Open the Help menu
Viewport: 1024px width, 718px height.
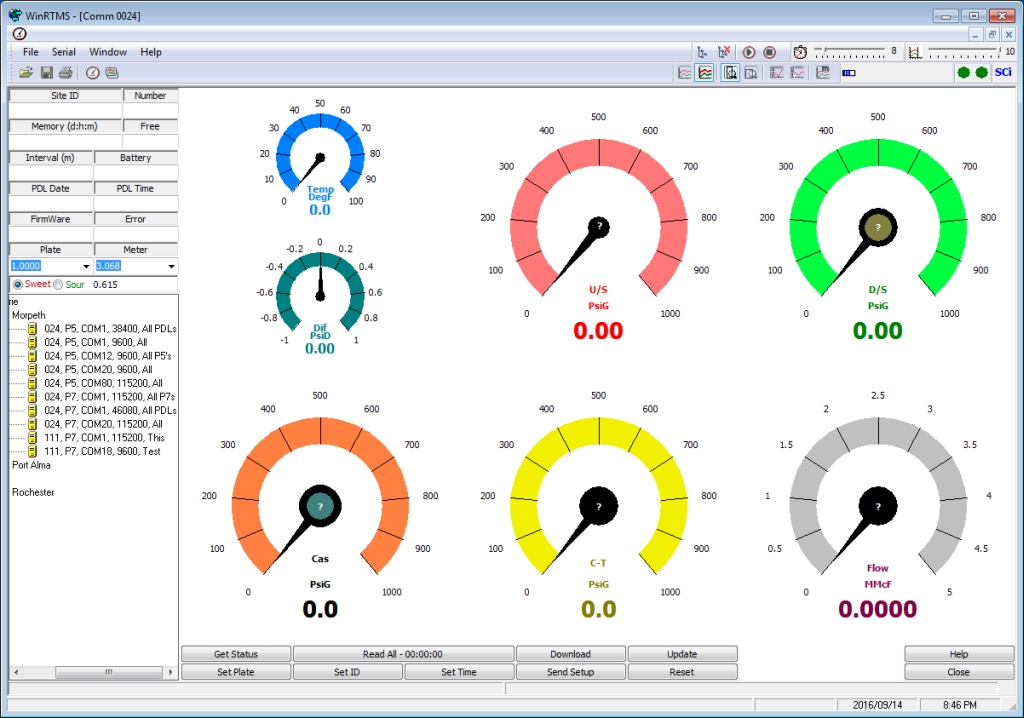pyautogui.click(x=151, y=52)
